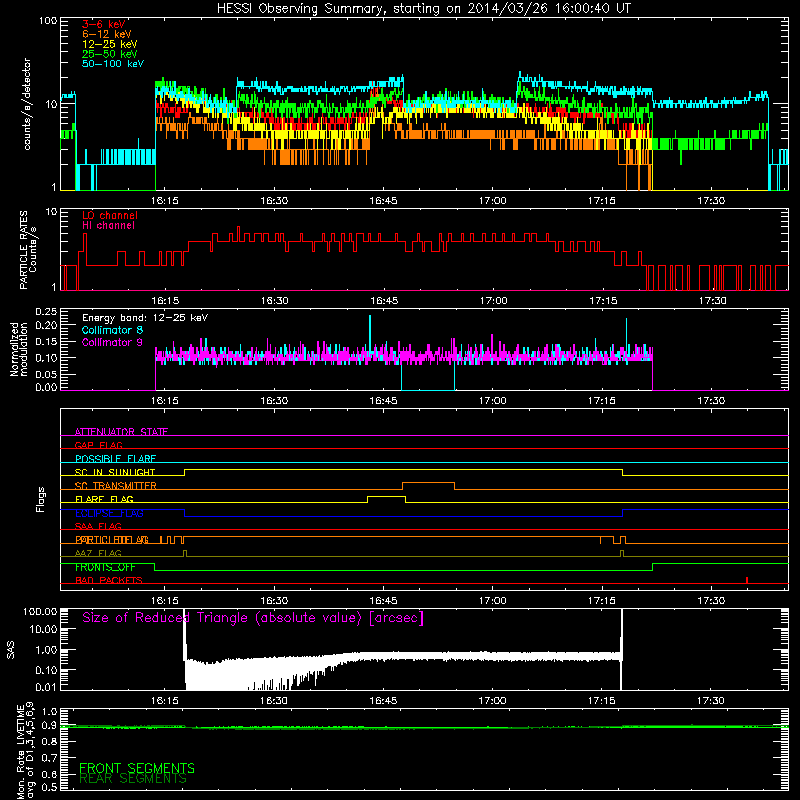Click the red tick on the BAD PACKETS line

coord(747,580)
